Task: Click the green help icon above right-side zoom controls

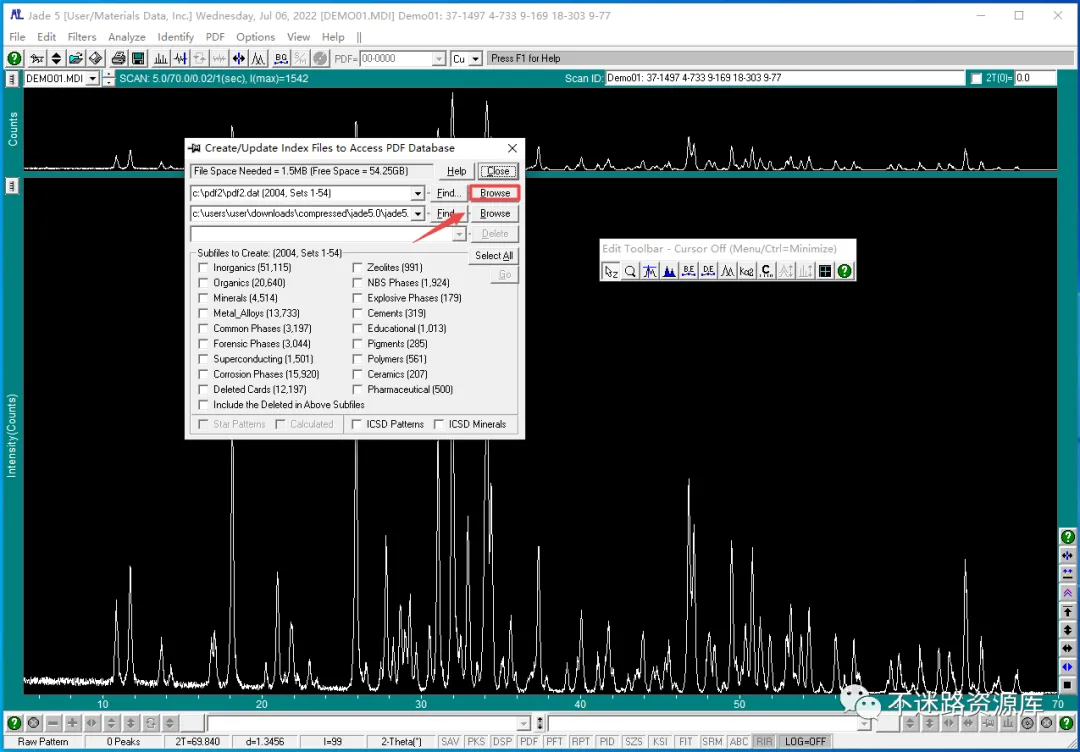Action: pos(1067,537)
